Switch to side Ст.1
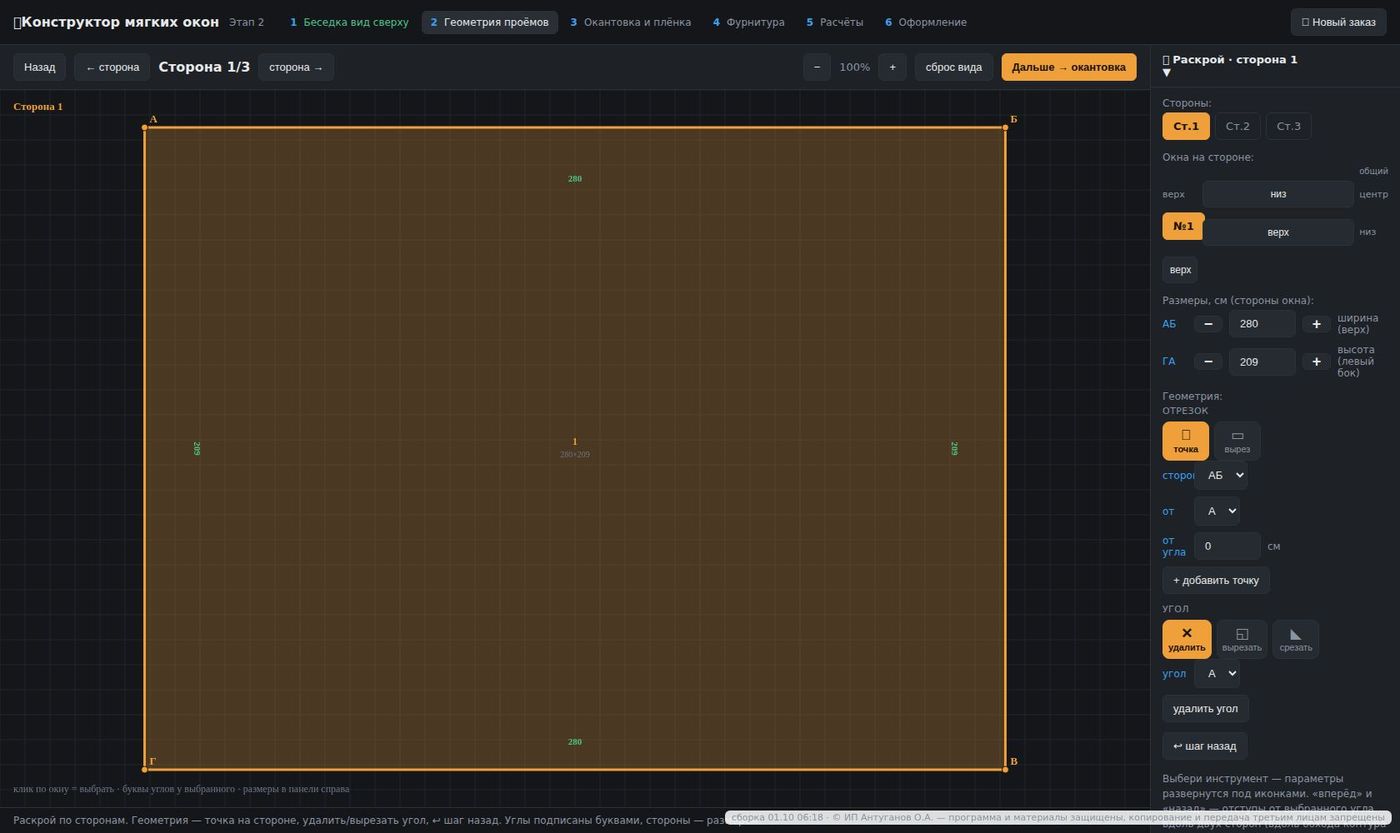 click(1186, 126)
